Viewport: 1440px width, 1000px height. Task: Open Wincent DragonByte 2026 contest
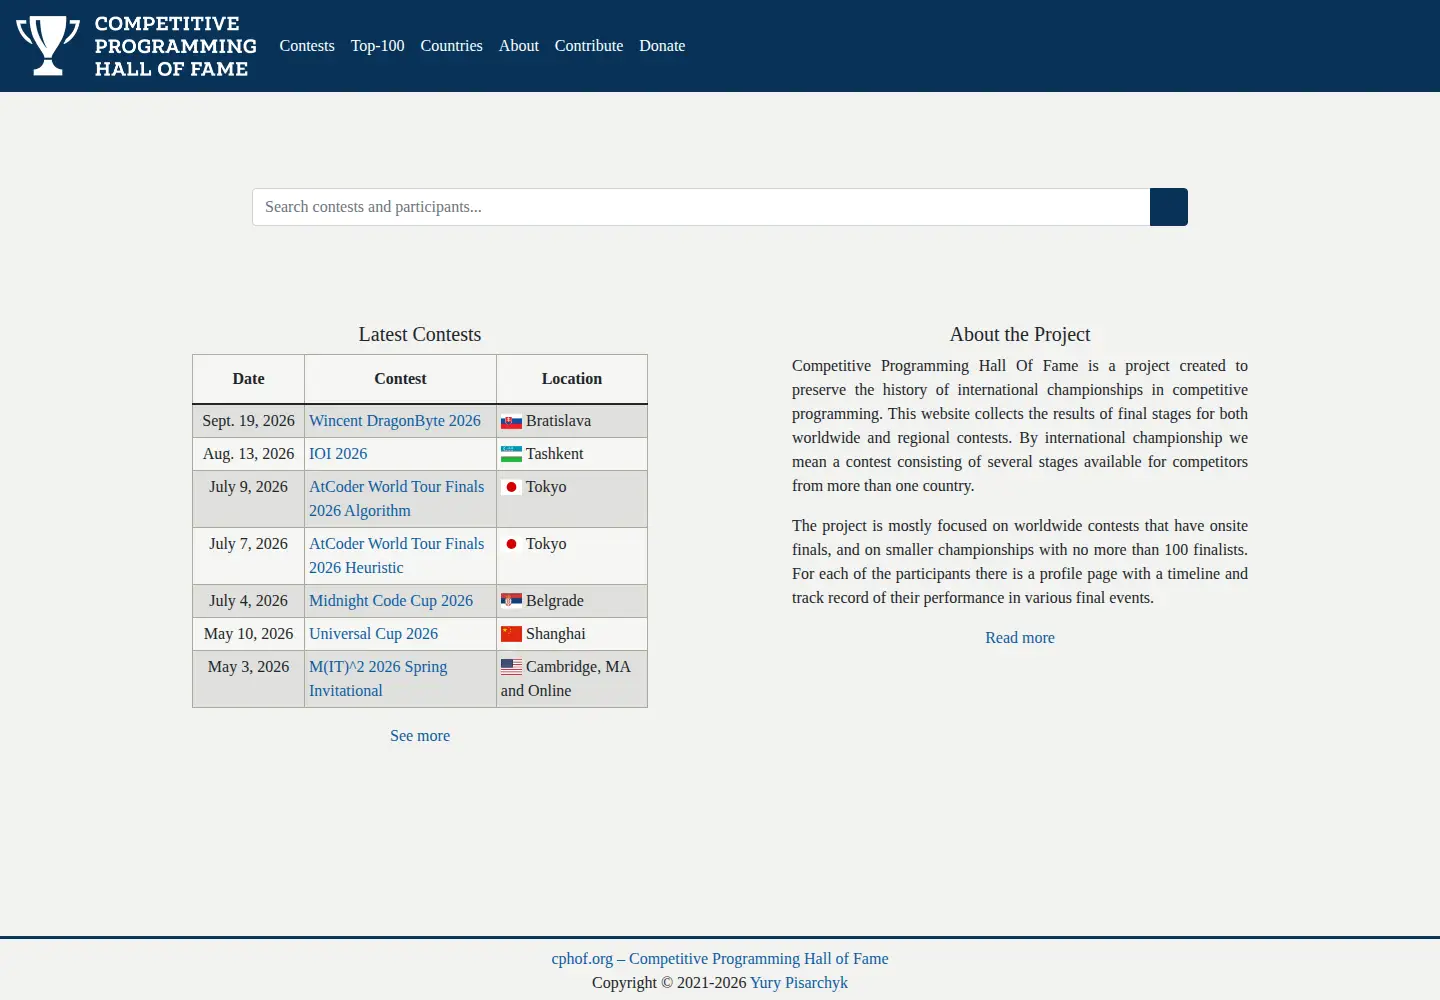[x=395, y=421]
